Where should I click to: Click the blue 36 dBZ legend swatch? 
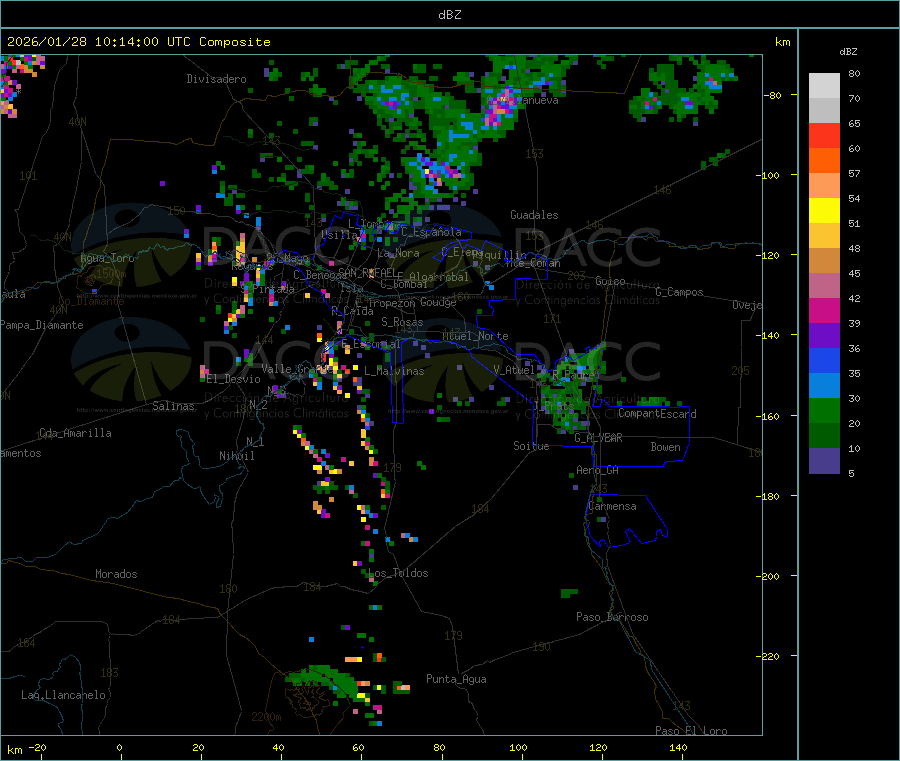coord(824,360)
